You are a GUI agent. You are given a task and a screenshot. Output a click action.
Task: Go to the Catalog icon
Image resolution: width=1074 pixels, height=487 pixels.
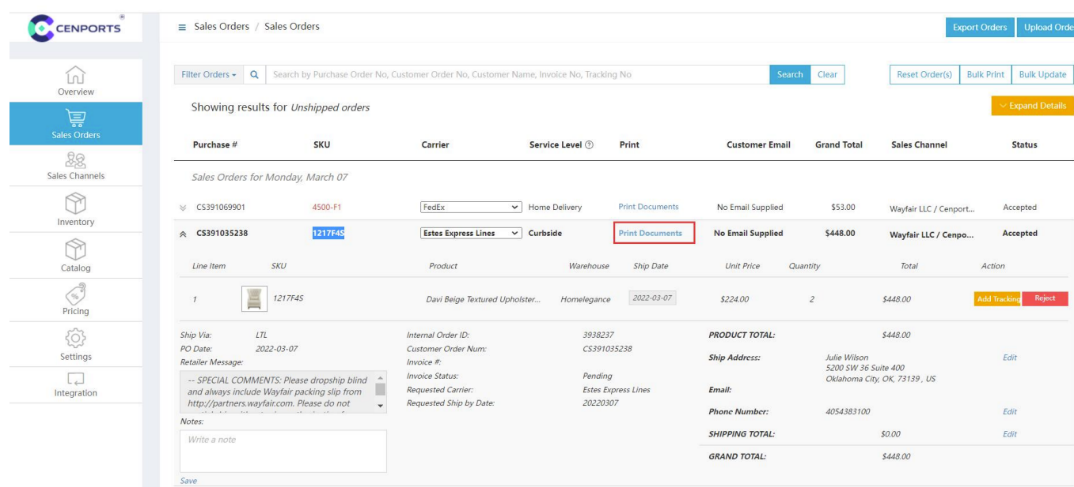tap(75, 250)
